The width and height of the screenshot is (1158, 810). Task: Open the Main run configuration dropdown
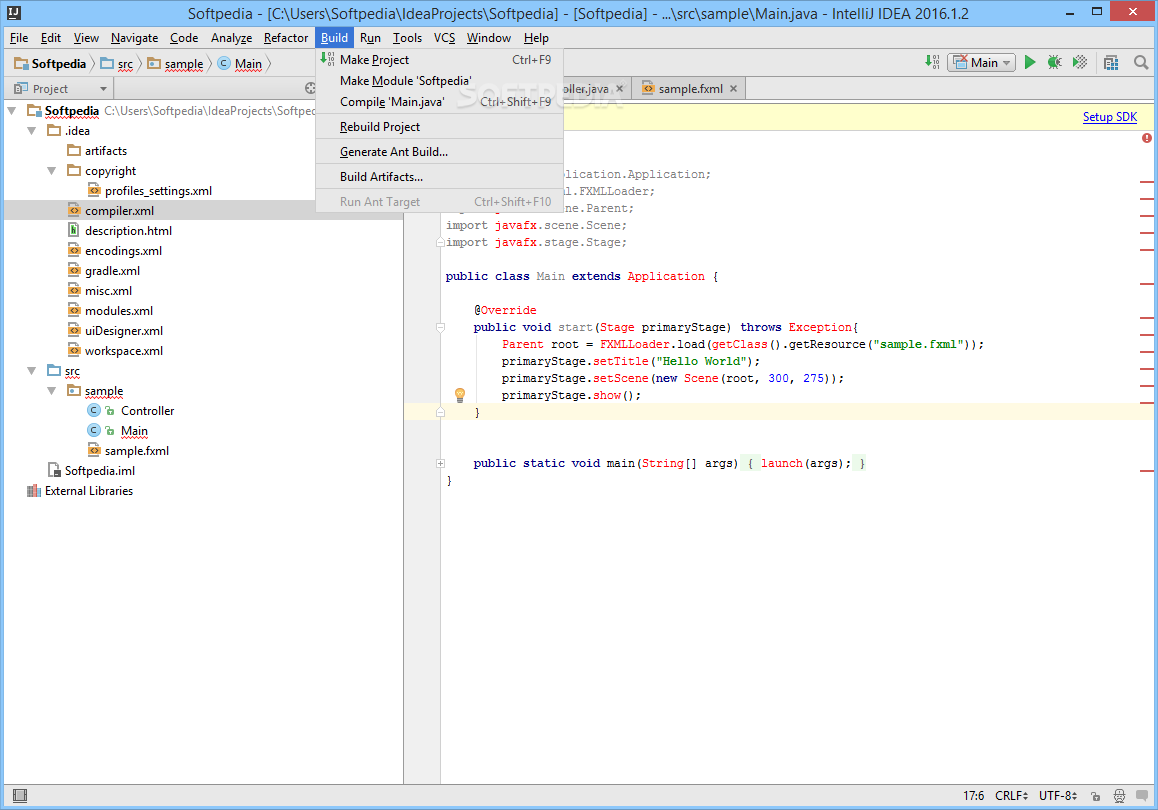(x=981, y=63)
